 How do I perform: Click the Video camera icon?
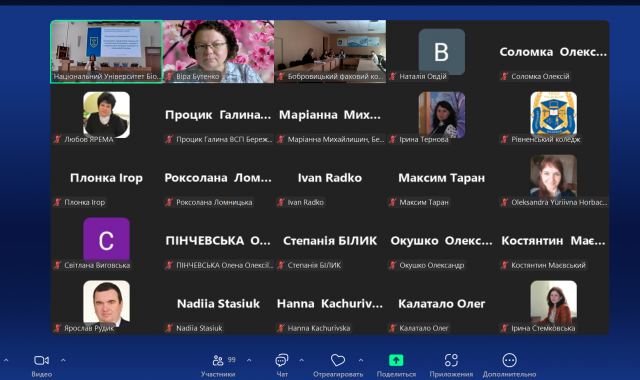tap(41, 360)
